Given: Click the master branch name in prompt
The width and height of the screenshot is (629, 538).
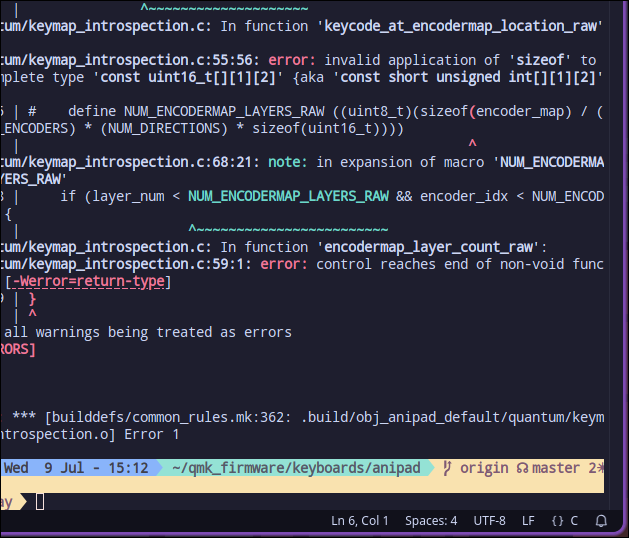Looking at the screenshot, I should click(556, 468).
